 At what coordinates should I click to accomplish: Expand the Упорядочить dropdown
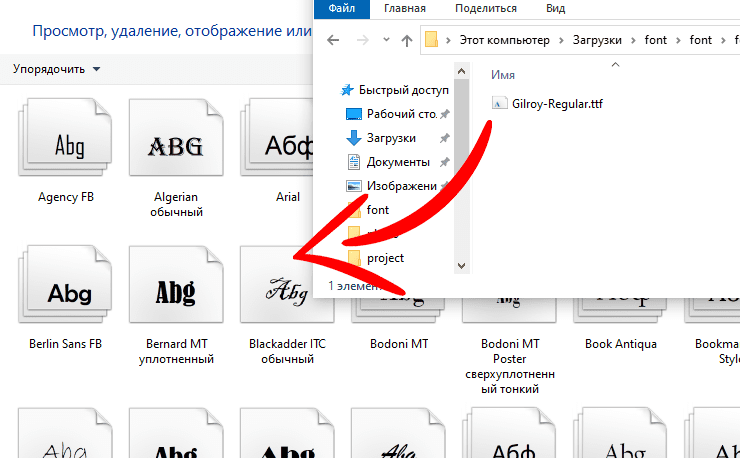pyautogui.click(x=56, y=69)
